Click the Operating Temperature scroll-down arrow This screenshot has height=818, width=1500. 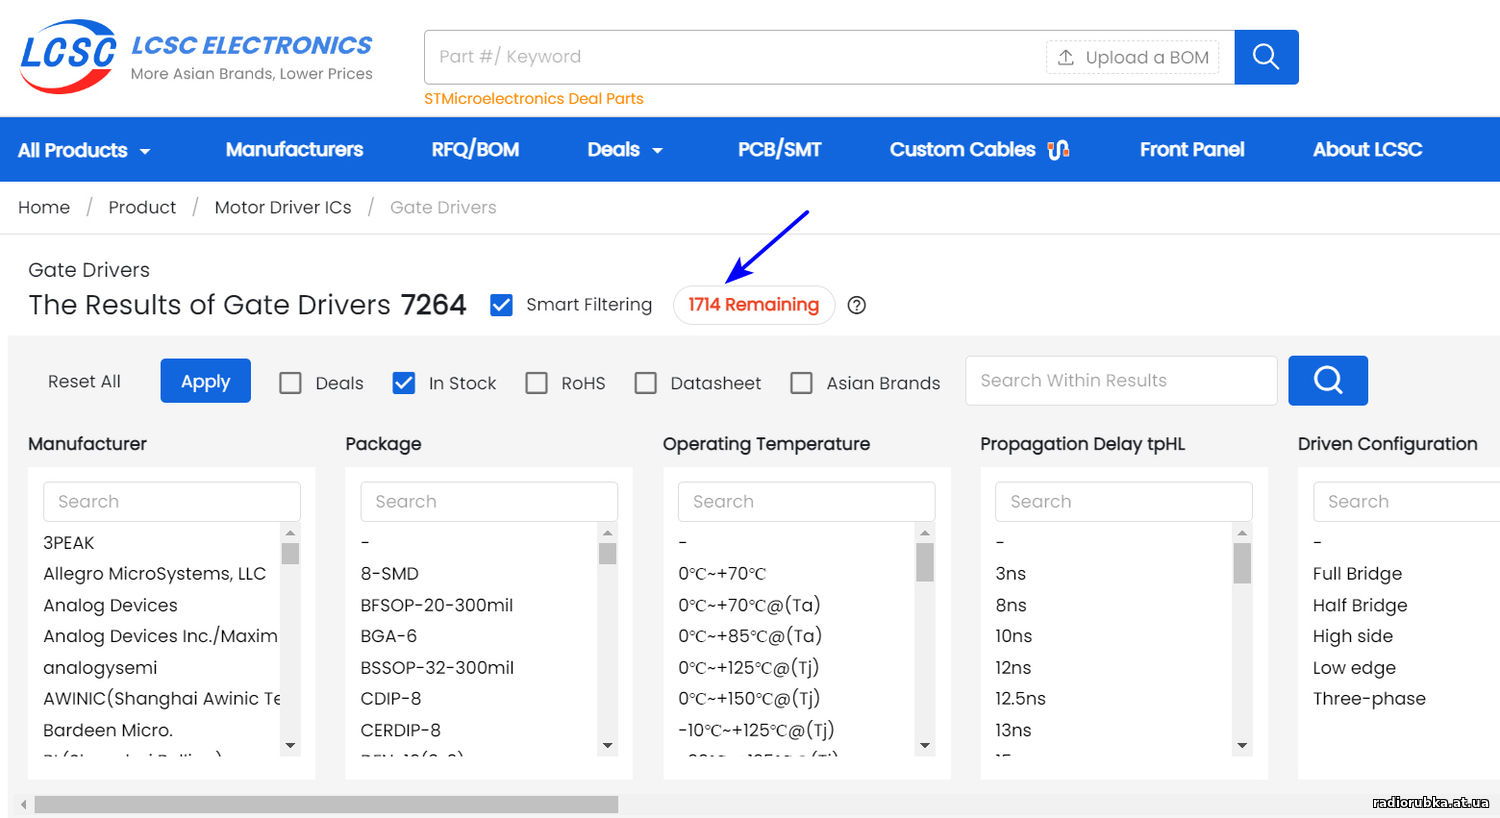click(x=925, y=745)
